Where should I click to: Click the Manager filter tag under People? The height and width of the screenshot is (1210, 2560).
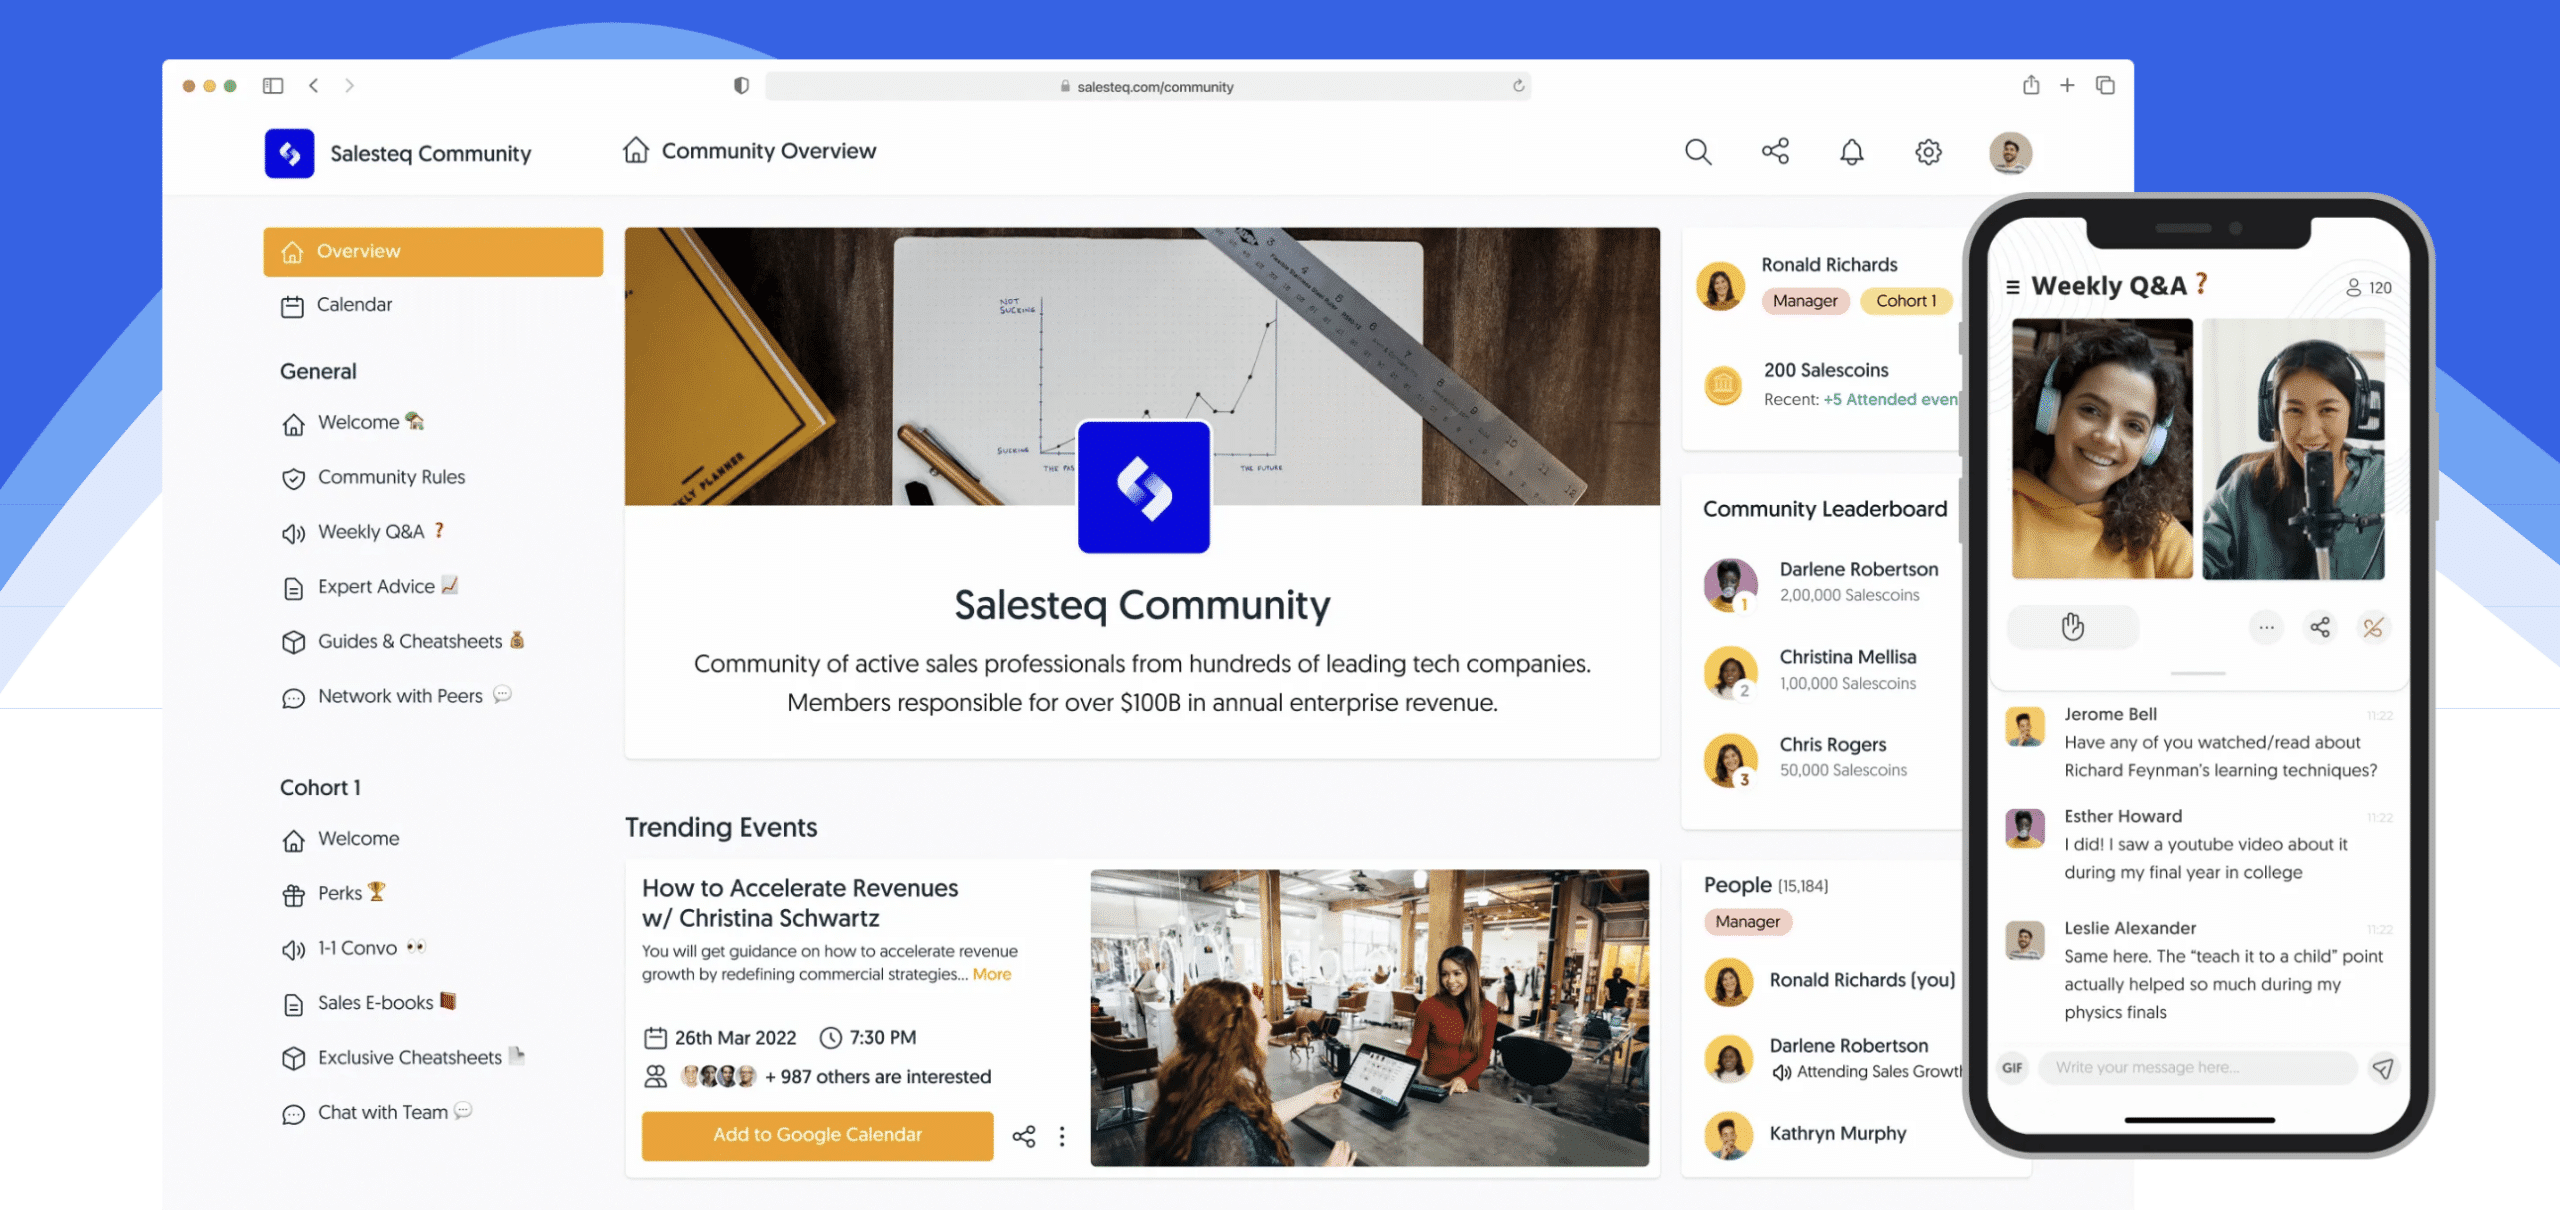(x=1748, y=922)
